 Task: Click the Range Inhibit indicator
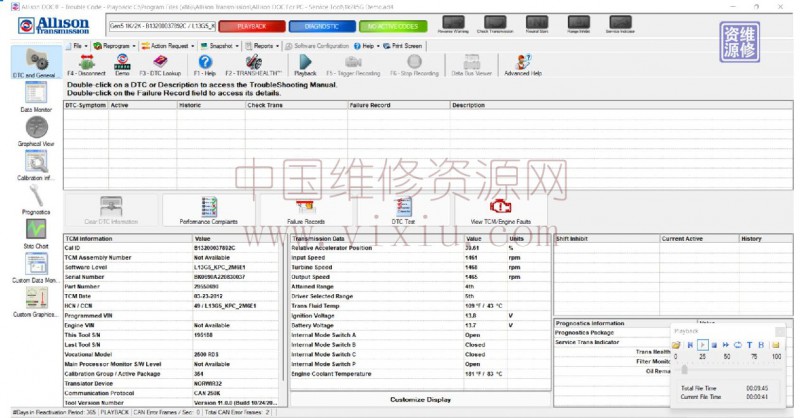579,24
